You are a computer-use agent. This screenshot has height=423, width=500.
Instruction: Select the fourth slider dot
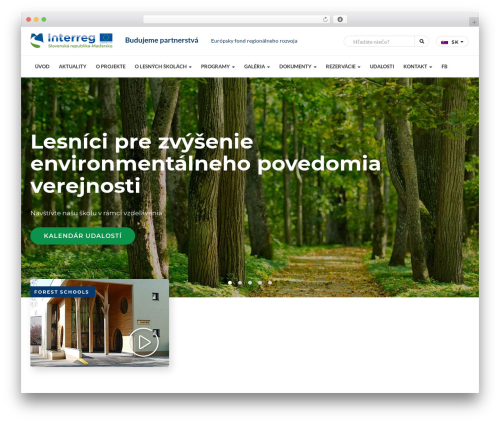260,283
